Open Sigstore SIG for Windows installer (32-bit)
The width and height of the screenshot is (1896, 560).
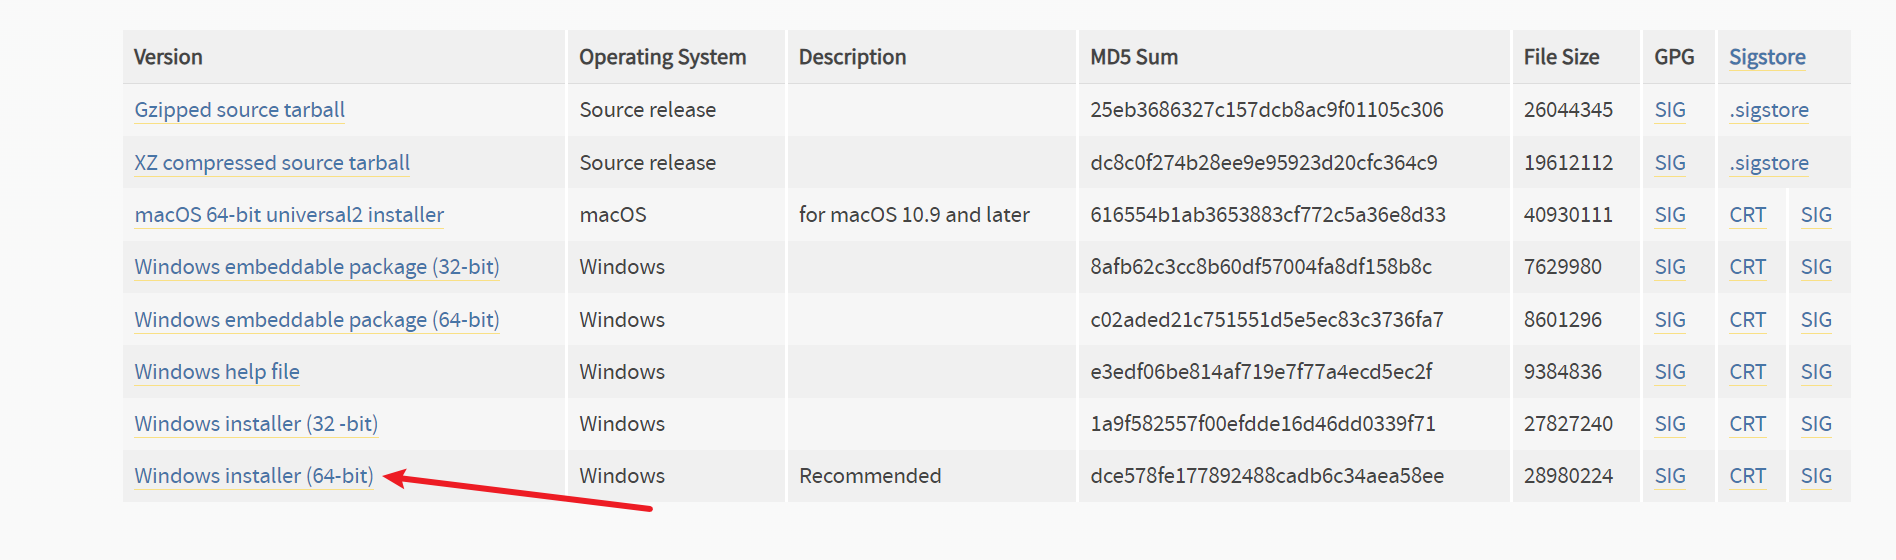[1816, 424]
